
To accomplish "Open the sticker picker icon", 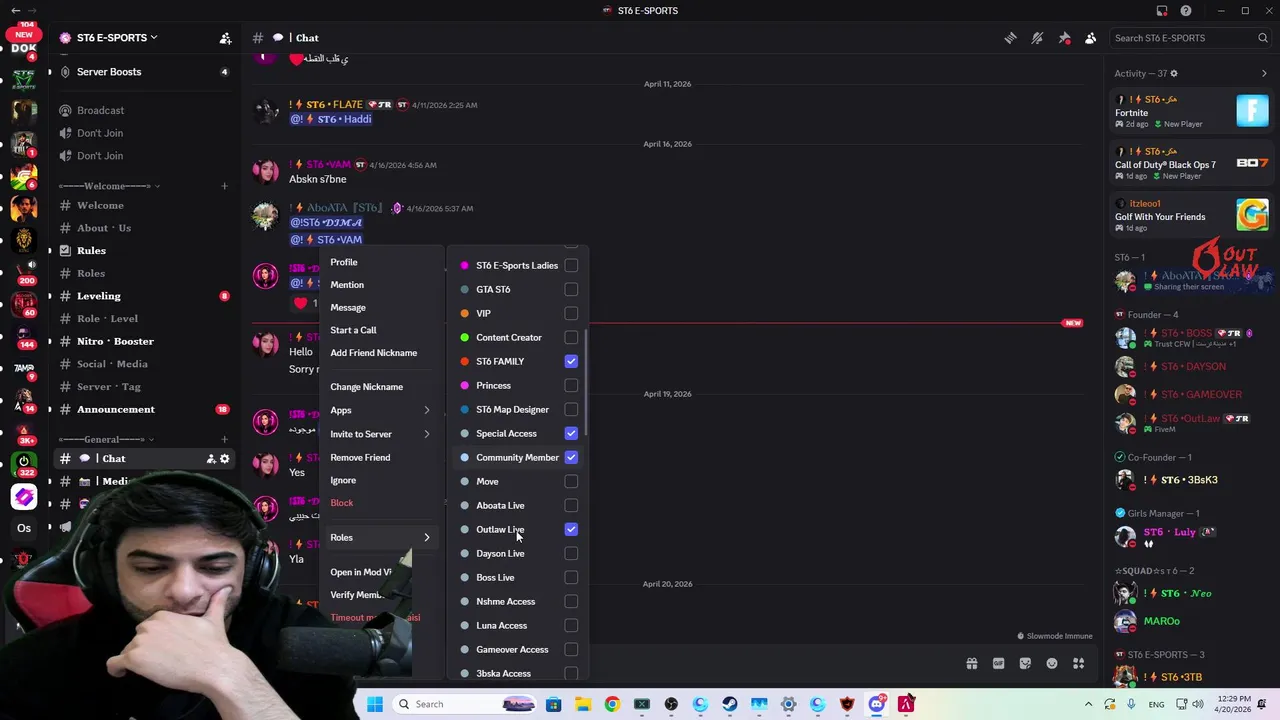I will pyautogui.click(x=1025, y=663).
